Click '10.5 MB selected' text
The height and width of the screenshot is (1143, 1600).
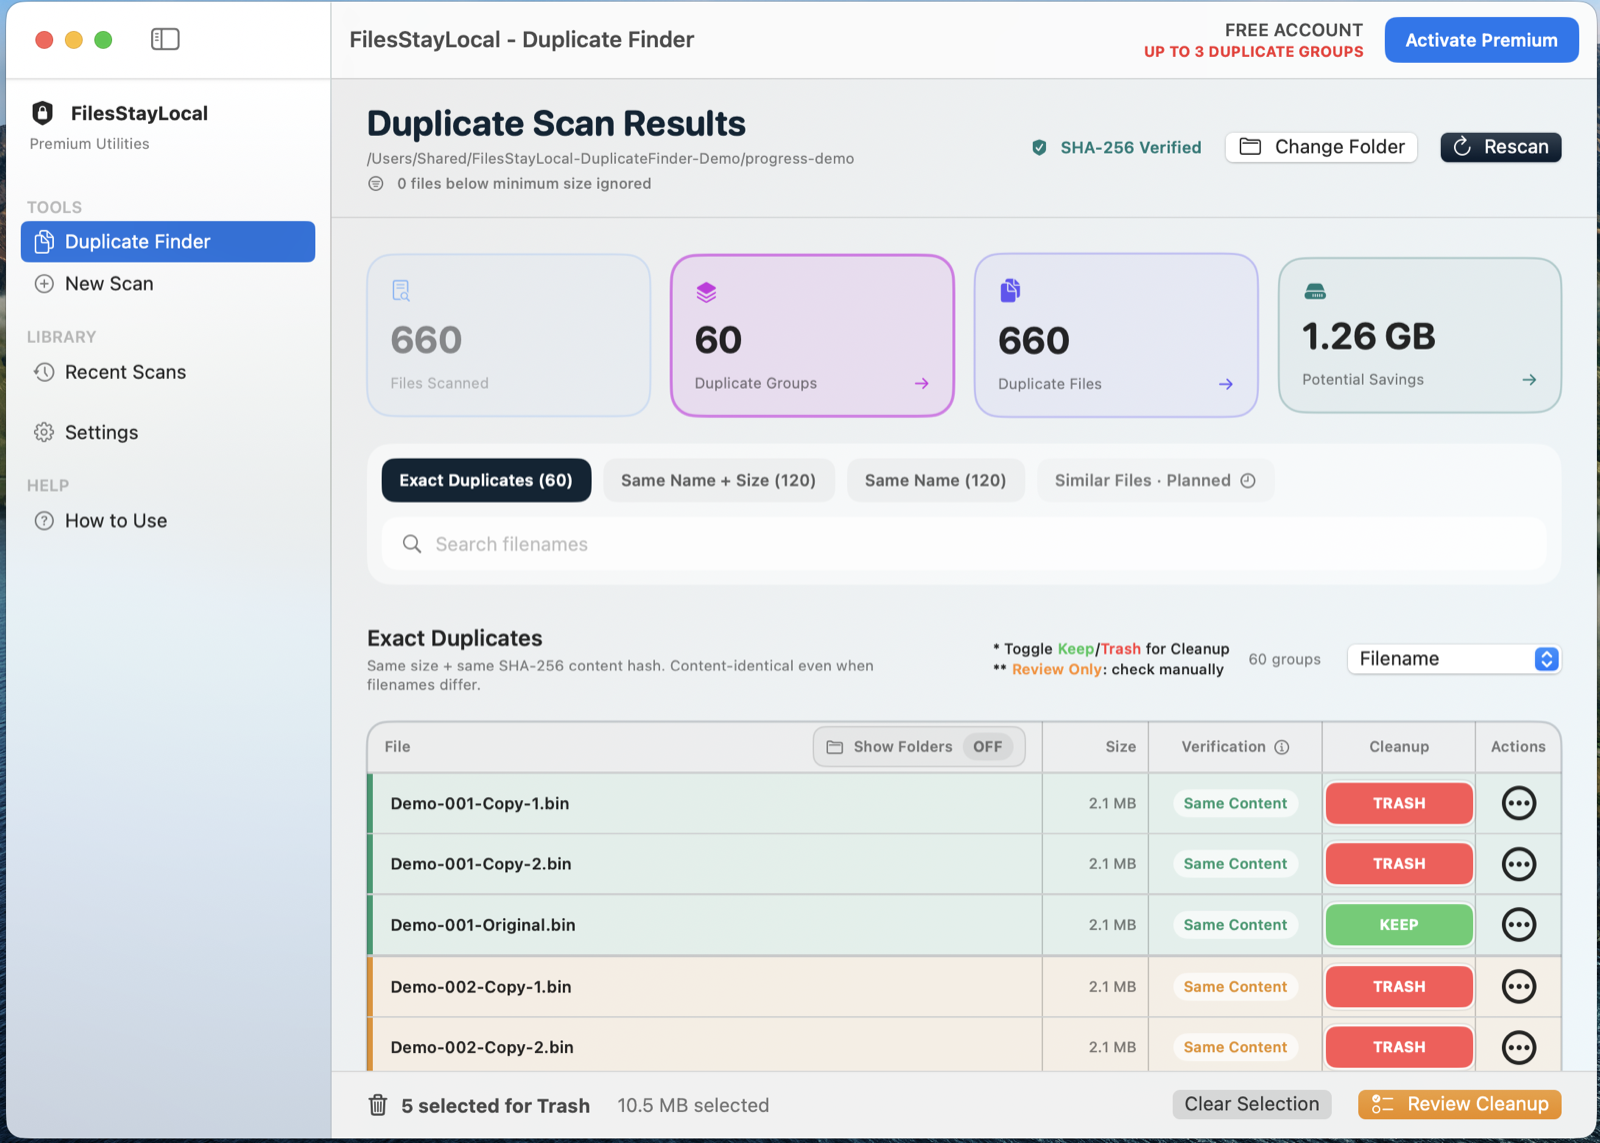pyautogui.click(x=693, y=1105)
